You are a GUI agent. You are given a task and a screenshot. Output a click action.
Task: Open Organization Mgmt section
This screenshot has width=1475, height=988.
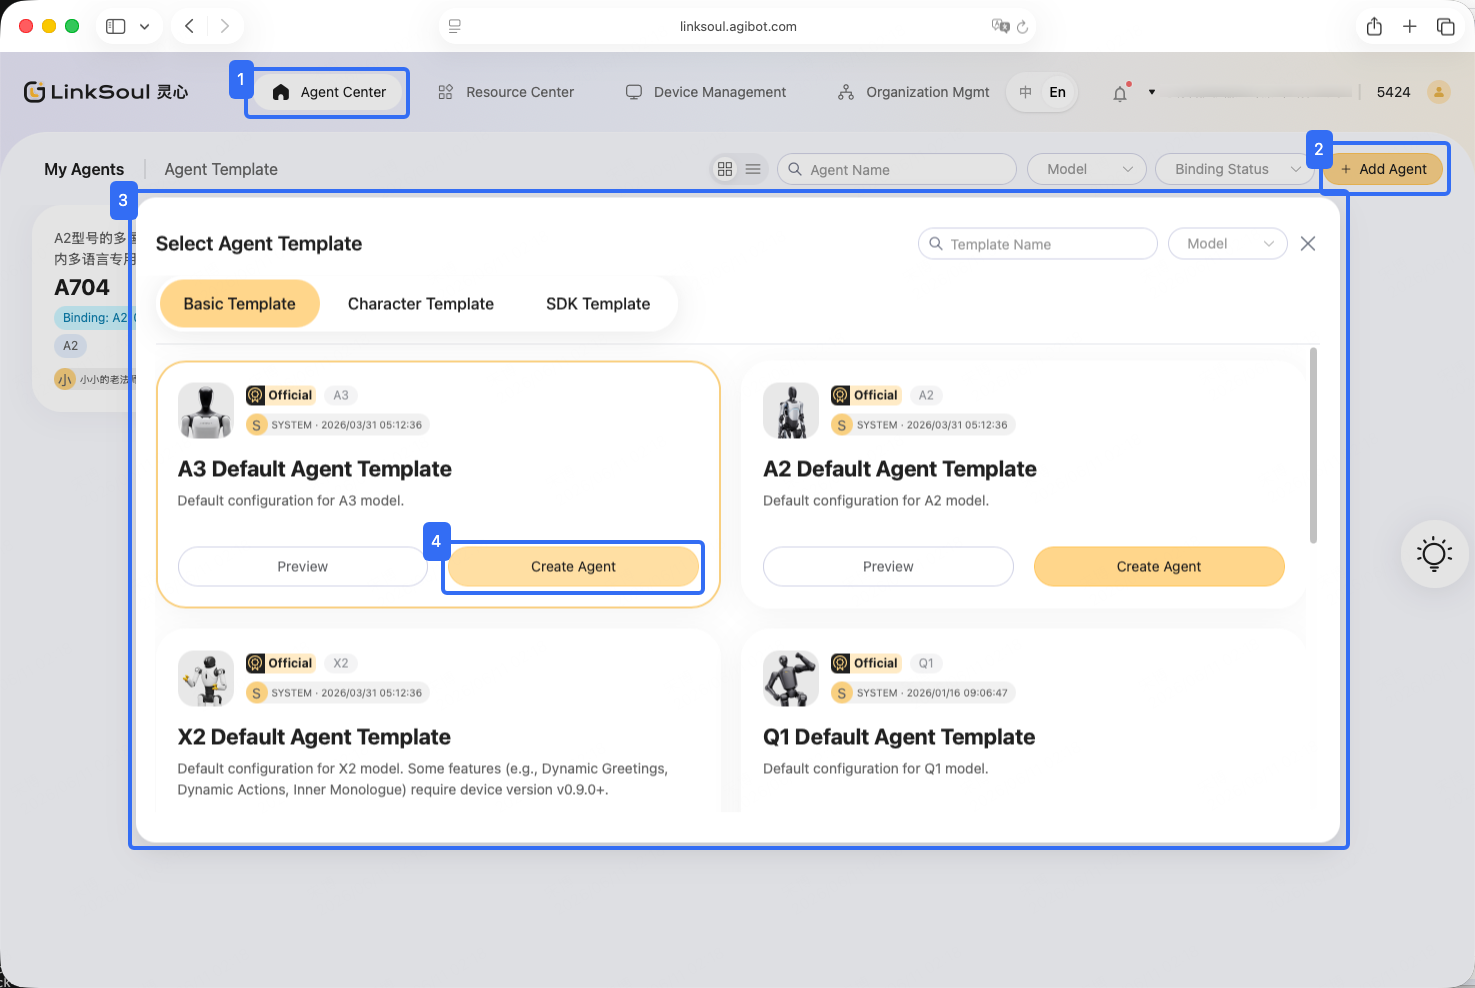coord(914,92)
